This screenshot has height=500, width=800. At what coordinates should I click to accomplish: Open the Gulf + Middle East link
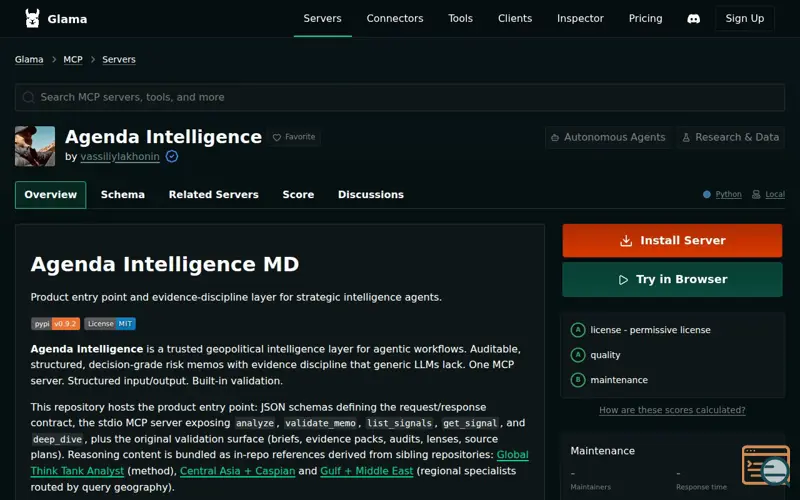click(367, 471)
